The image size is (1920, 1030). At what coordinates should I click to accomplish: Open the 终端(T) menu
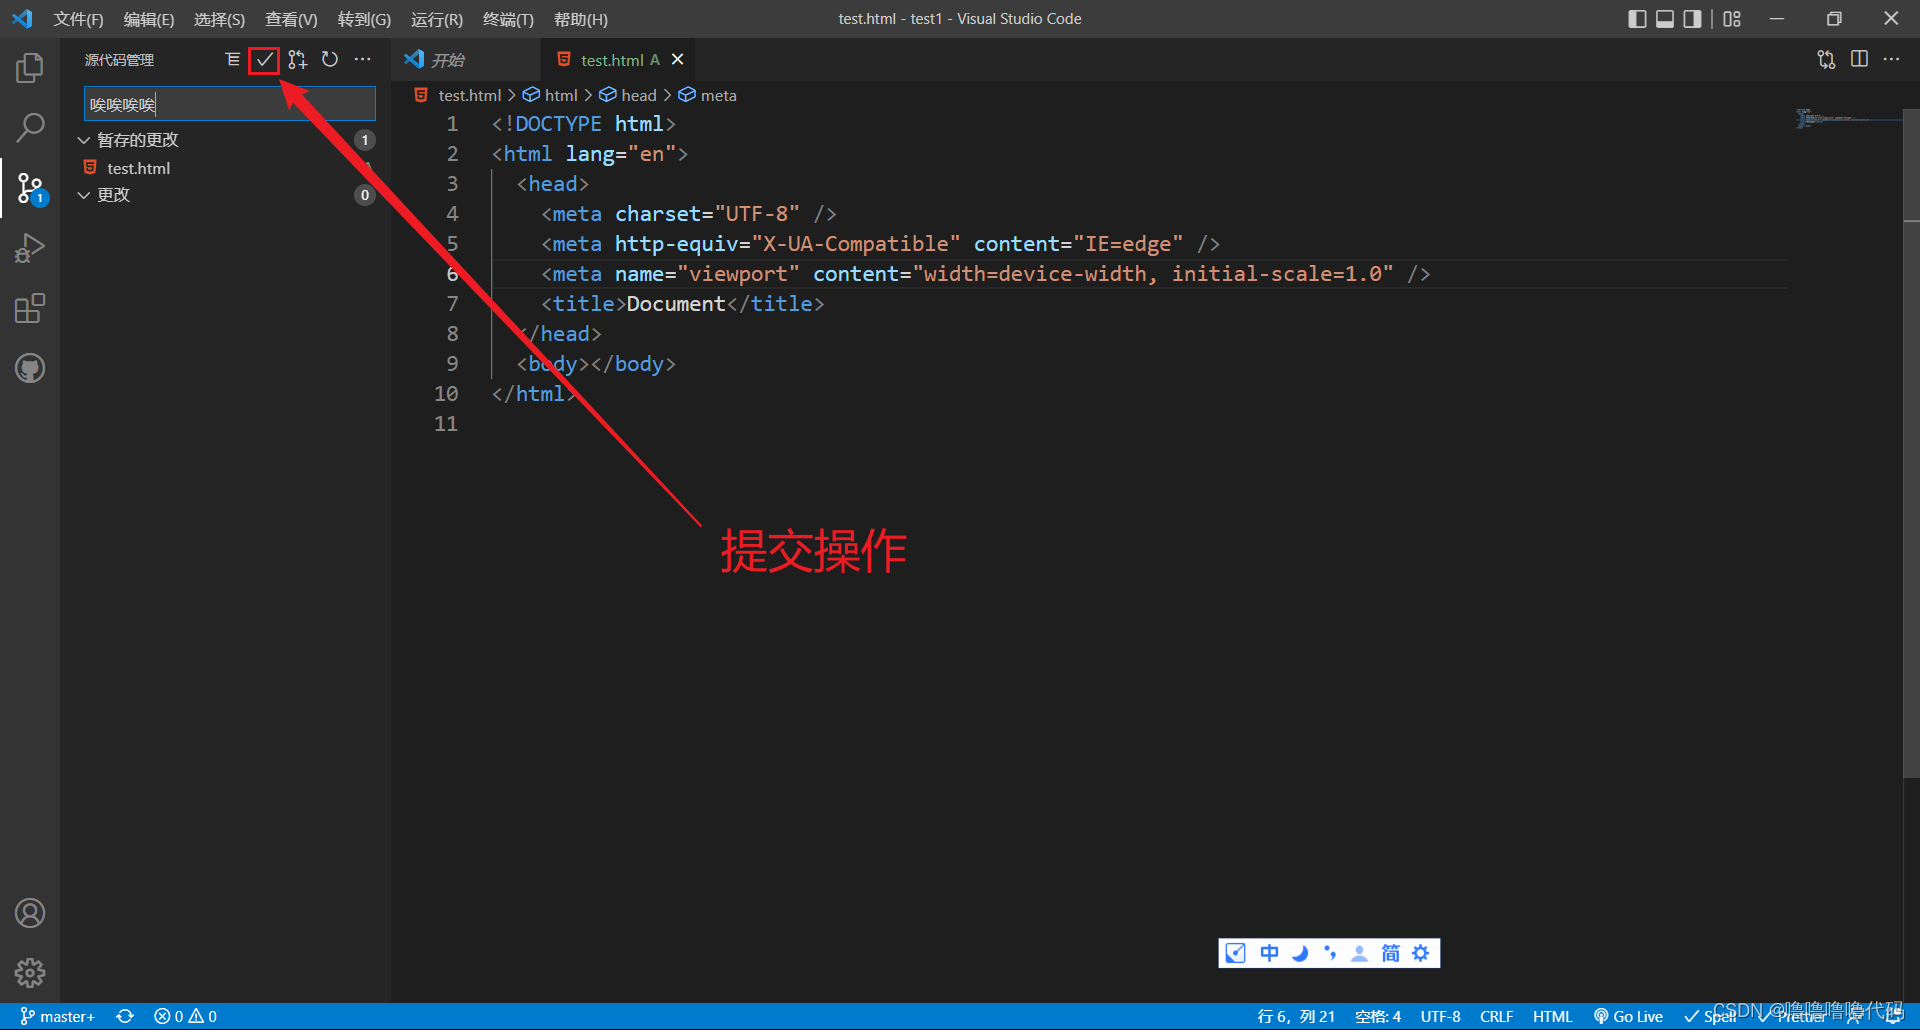click(x=508, y=19)
